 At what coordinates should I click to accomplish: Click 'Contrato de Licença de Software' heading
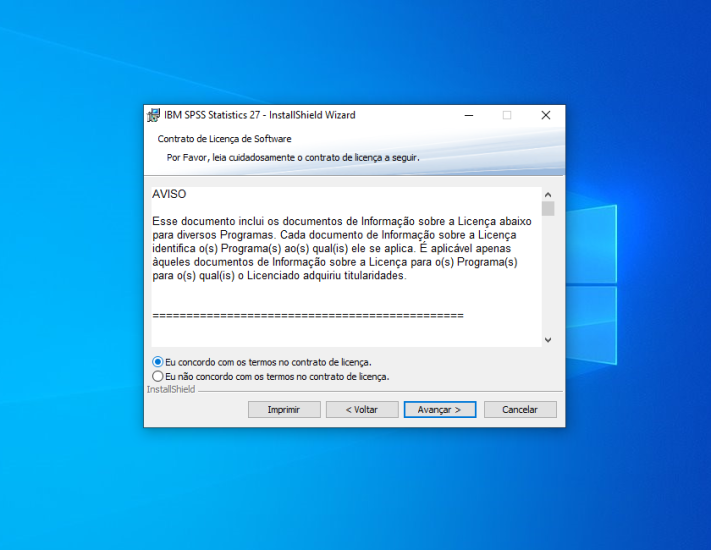[x=224, y=139]
